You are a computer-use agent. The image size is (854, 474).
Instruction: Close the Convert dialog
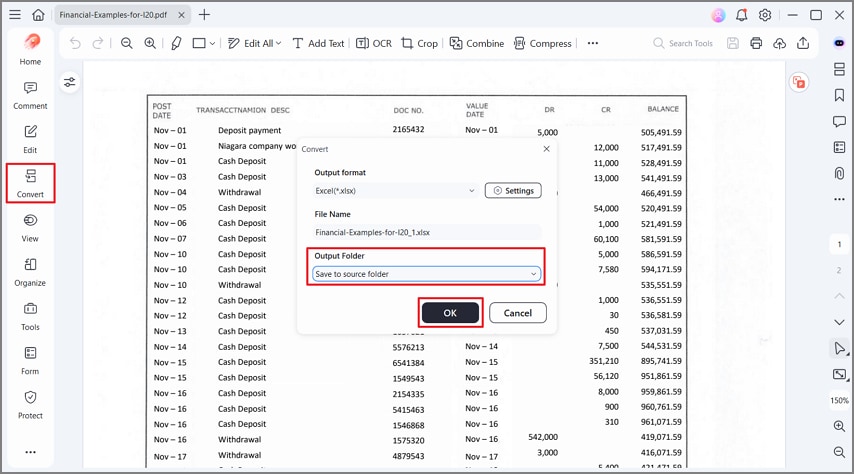tap(546, 149)
